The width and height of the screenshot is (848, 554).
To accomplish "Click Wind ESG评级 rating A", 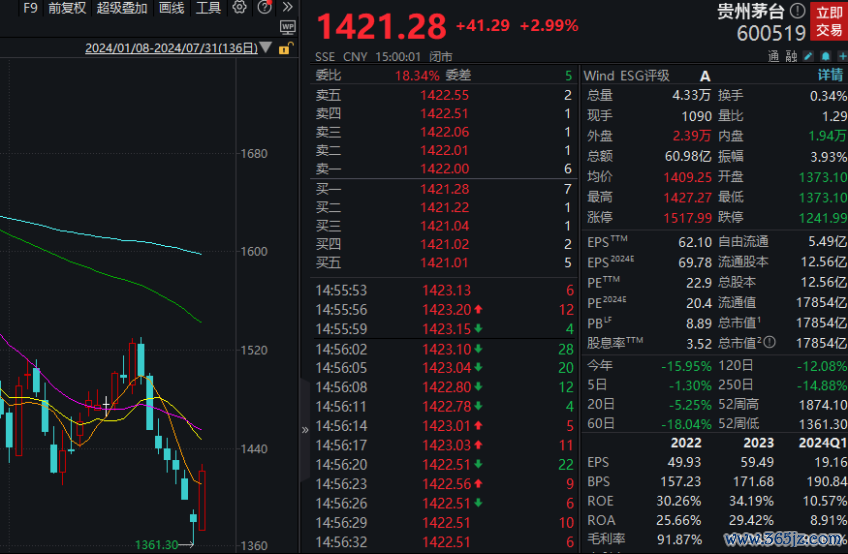I will coord(705,76).
